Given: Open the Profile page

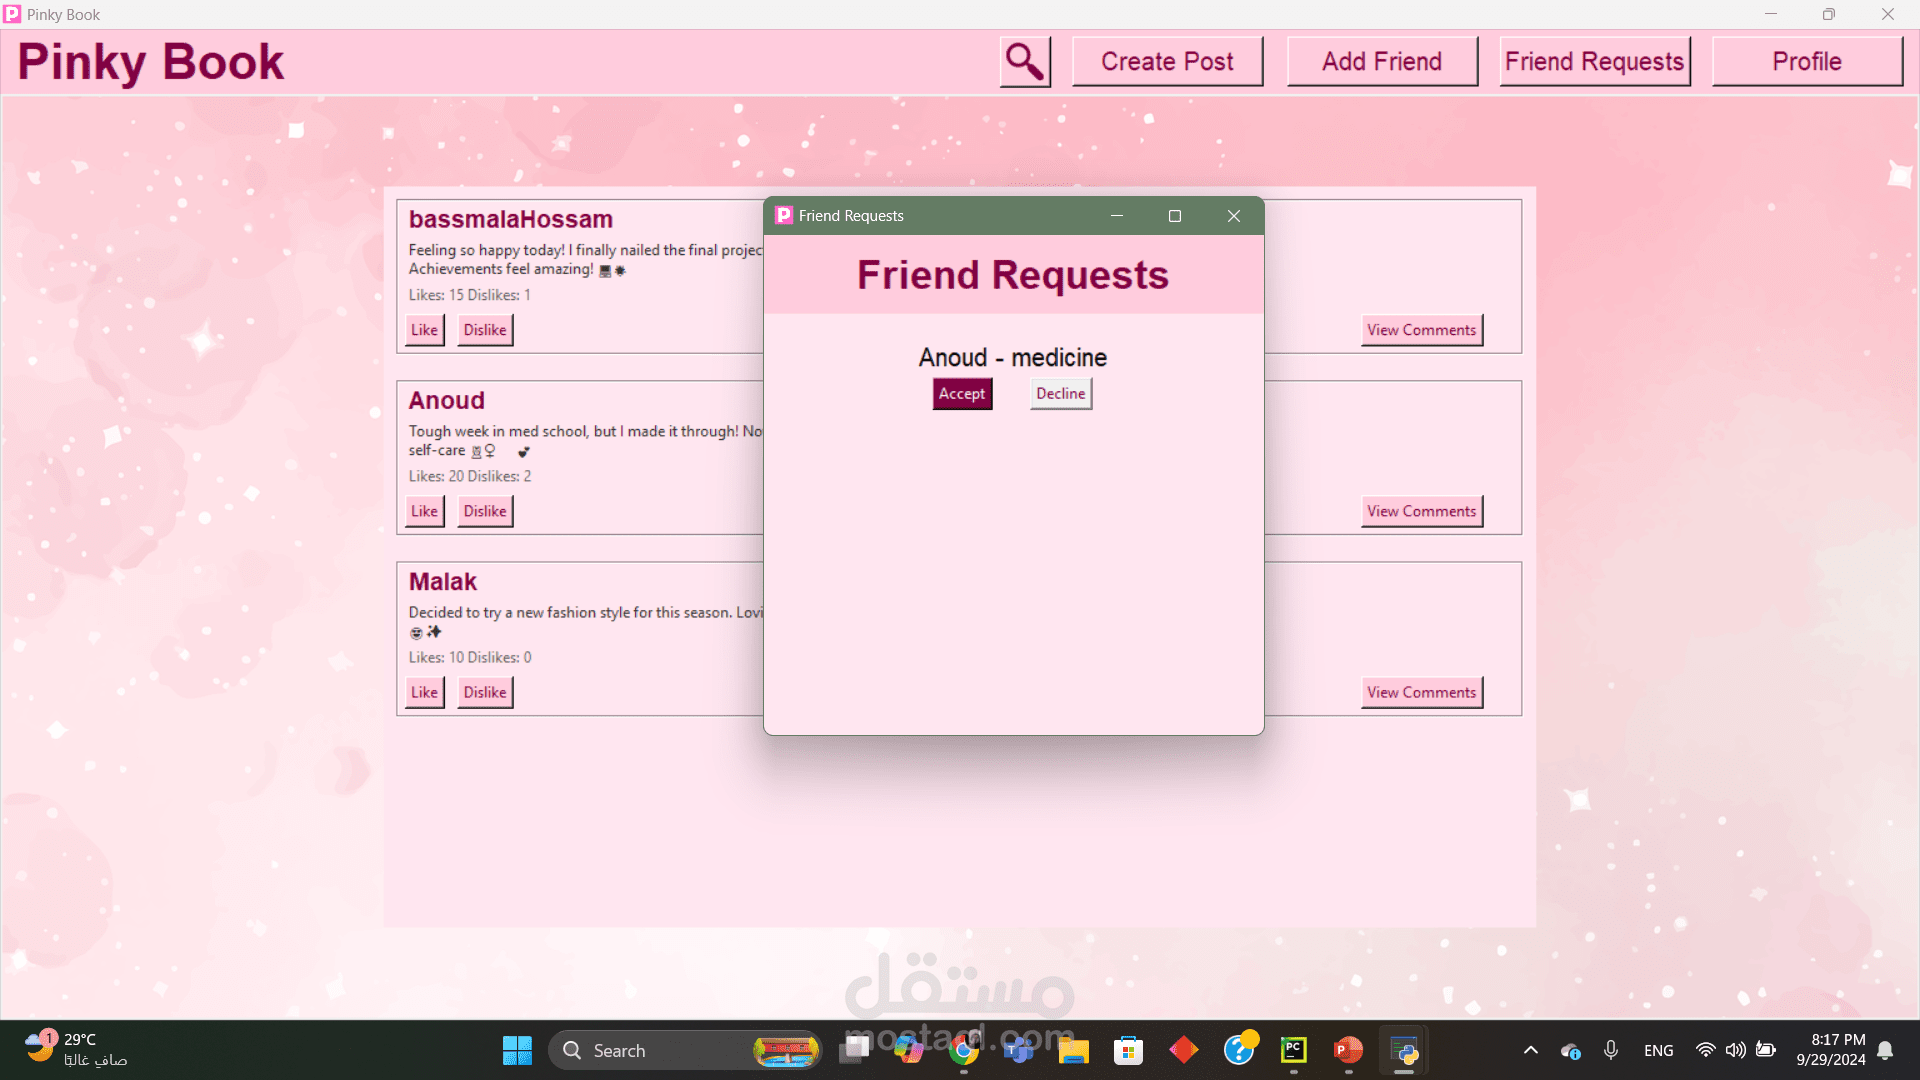Looking at the screenshot, I should pyautogui.click(x=1806, y=62).
